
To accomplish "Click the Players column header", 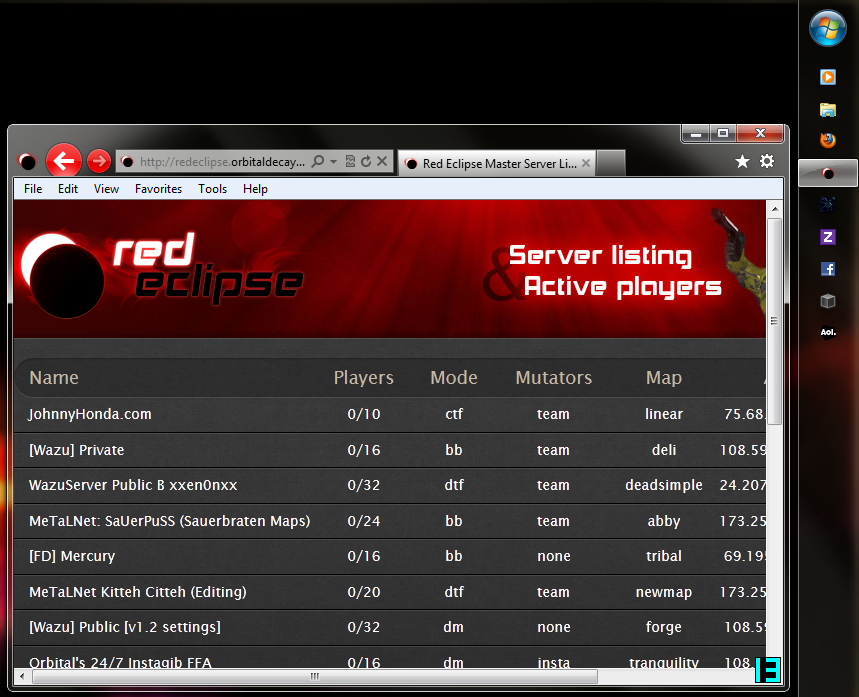I will [364, 378].
